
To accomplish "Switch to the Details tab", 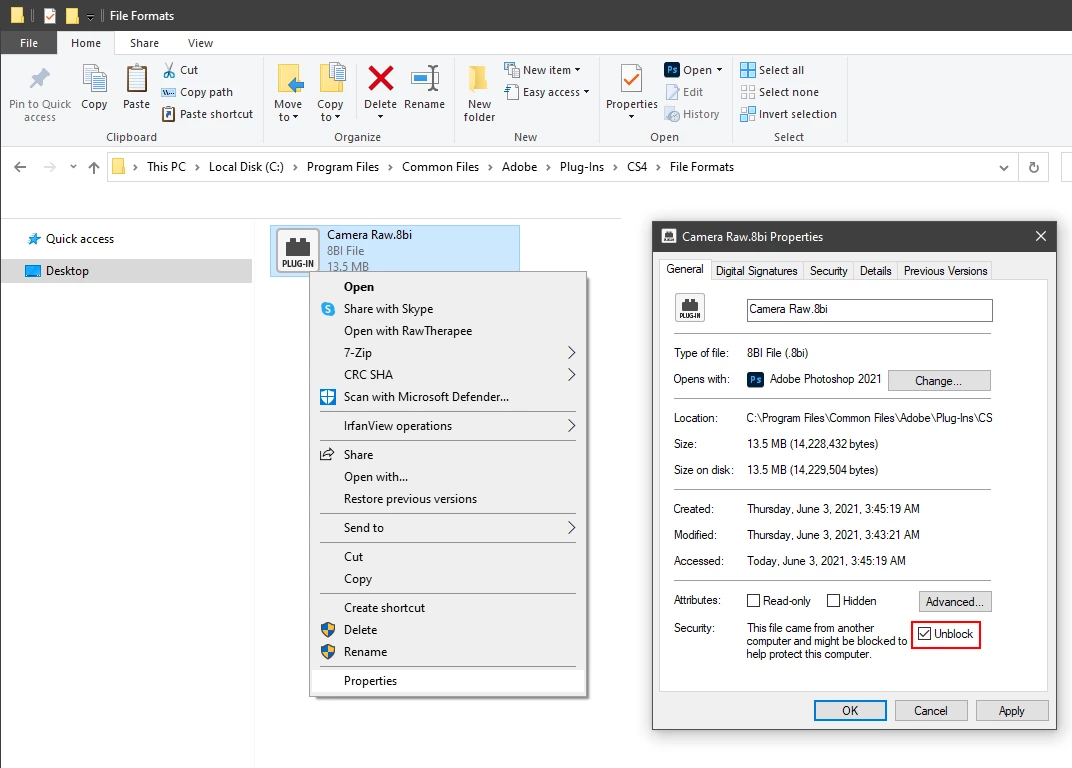I will click(875, 271).
